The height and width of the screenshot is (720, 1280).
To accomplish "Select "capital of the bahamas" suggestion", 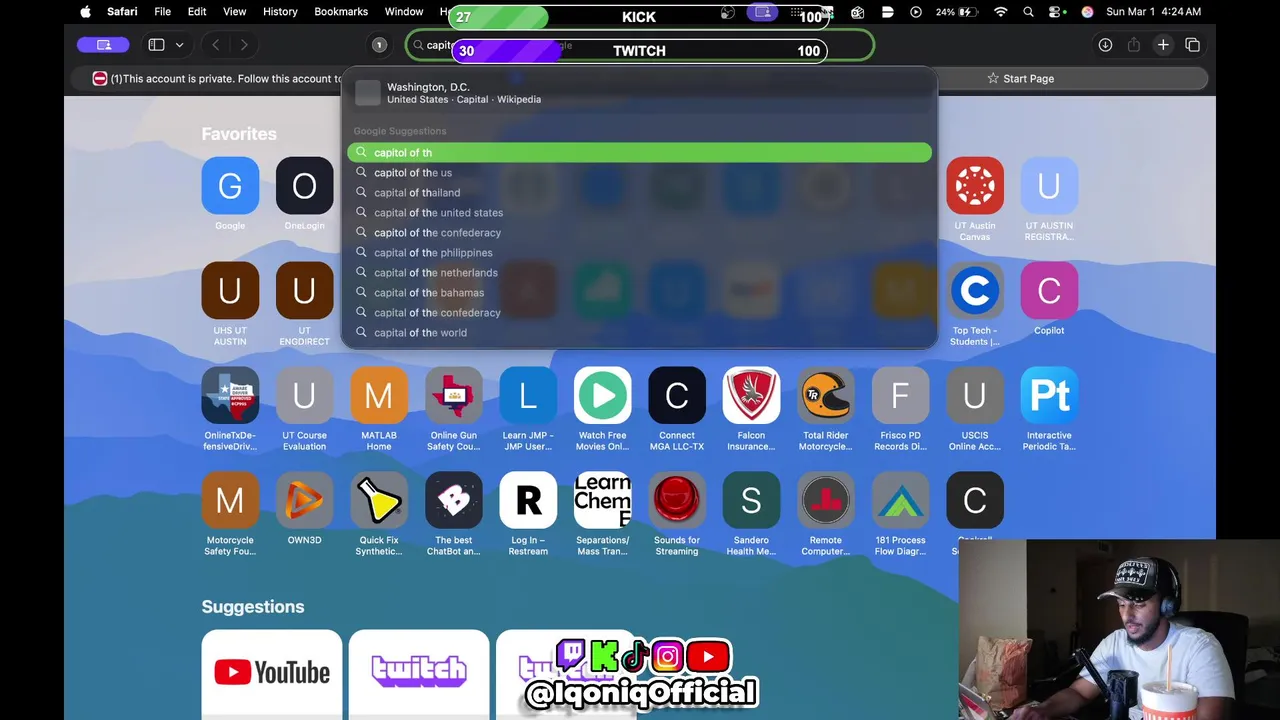I will pos(640,293).
